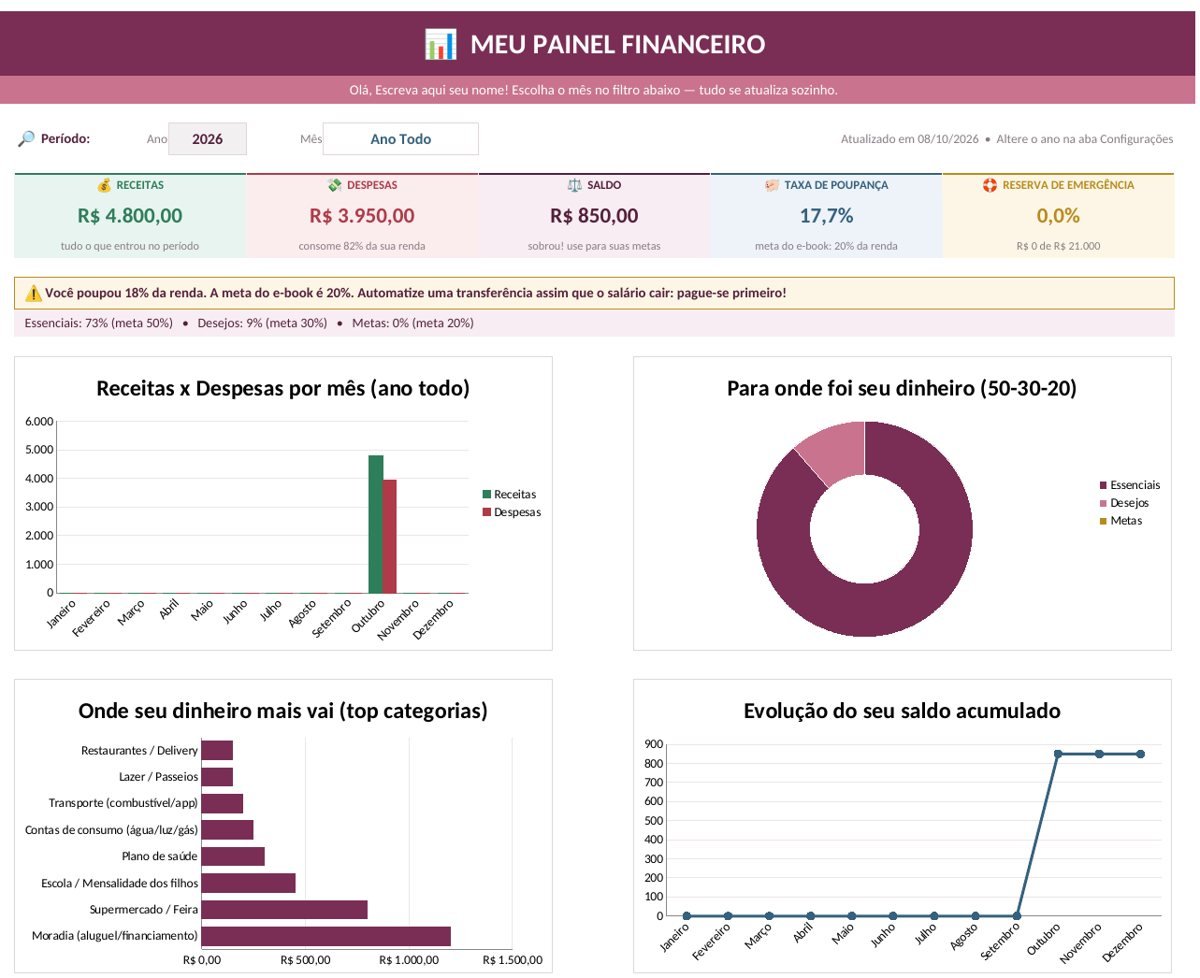
Task: Click the warning triangle alert icon
Action: click(x=33, y=293)
